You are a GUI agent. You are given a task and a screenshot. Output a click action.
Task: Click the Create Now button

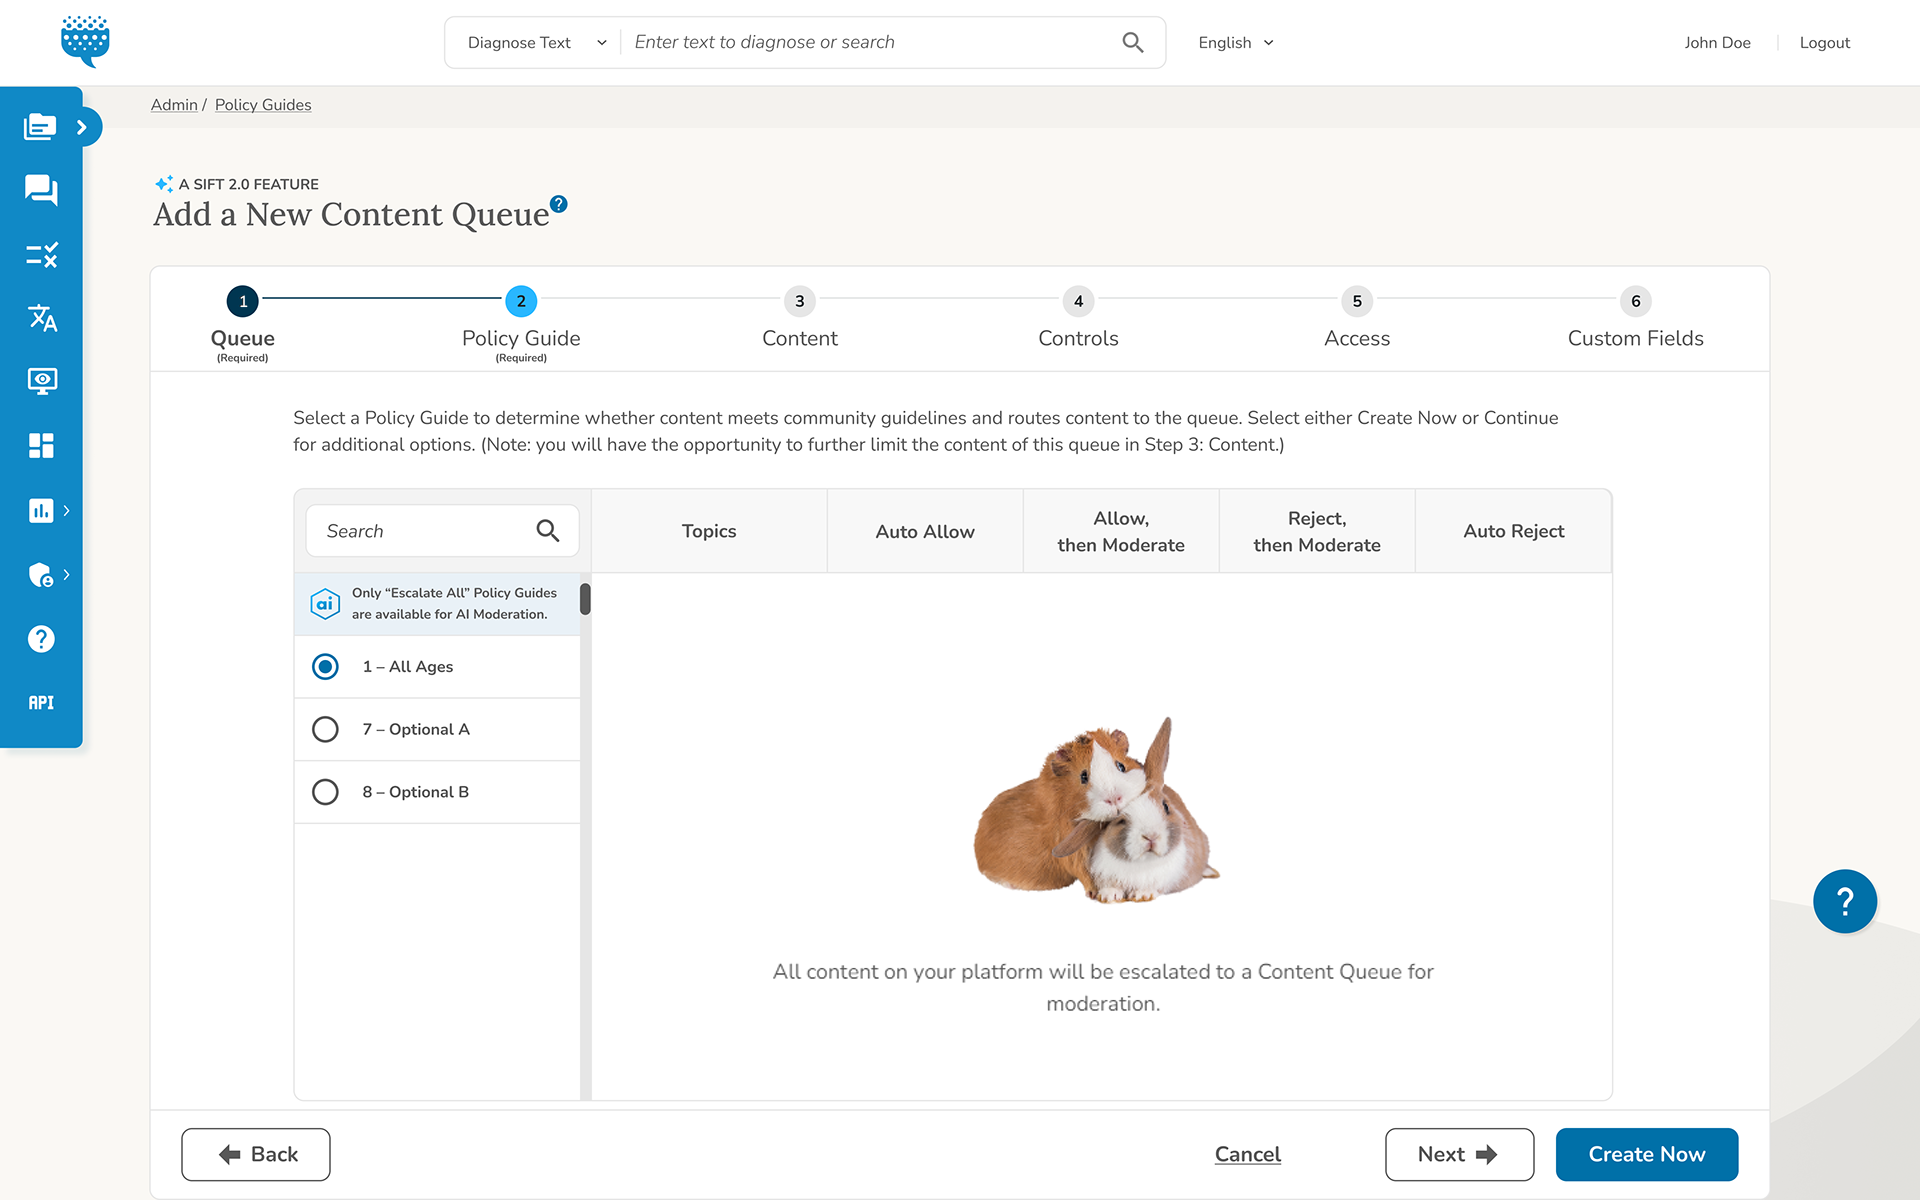click(1647, 1154)
